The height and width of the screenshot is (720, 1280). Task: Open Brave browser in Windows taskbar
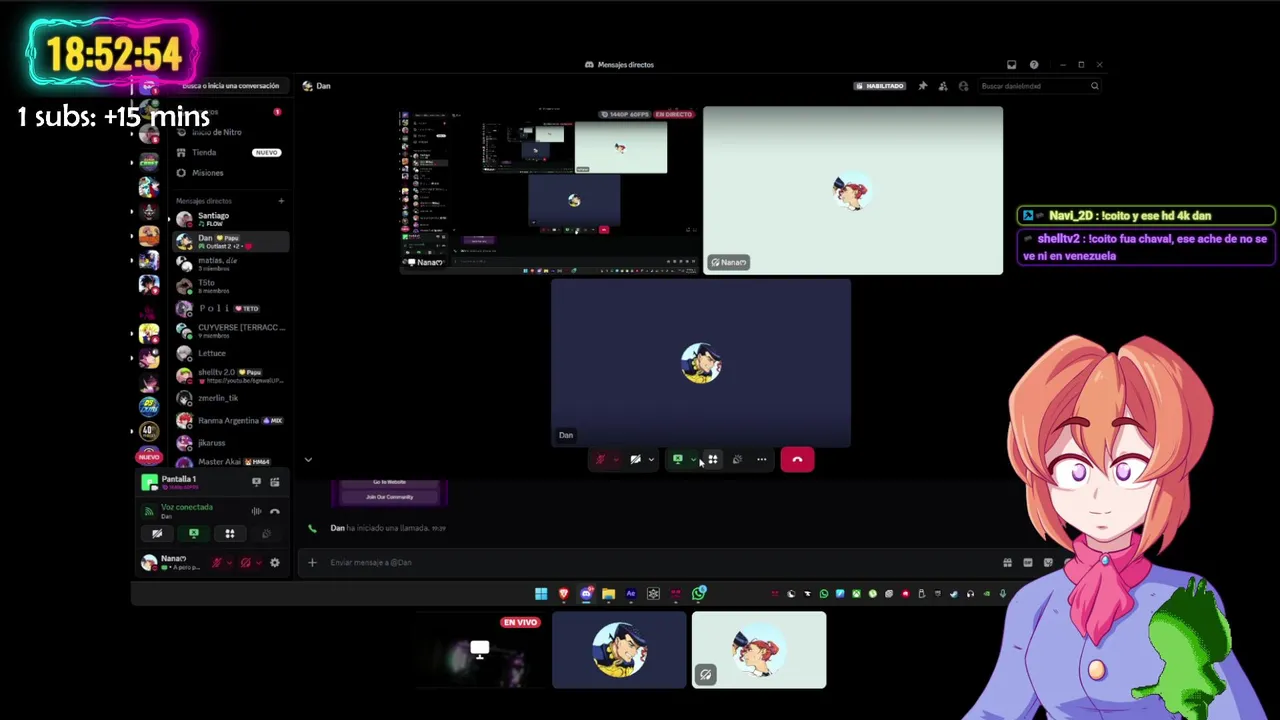pos(564,594)
